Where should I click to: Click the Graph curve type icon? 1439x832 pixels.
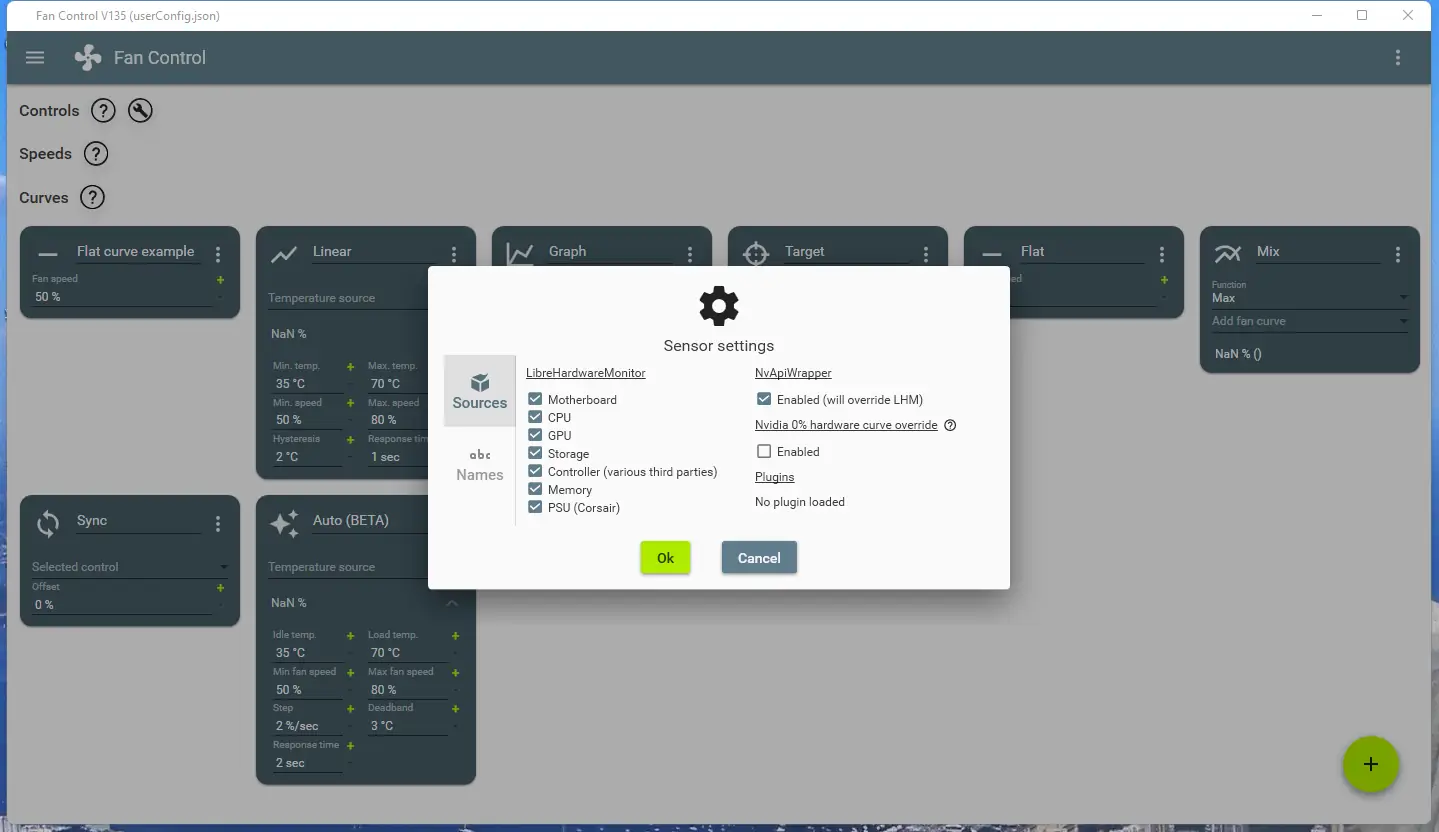520,254
